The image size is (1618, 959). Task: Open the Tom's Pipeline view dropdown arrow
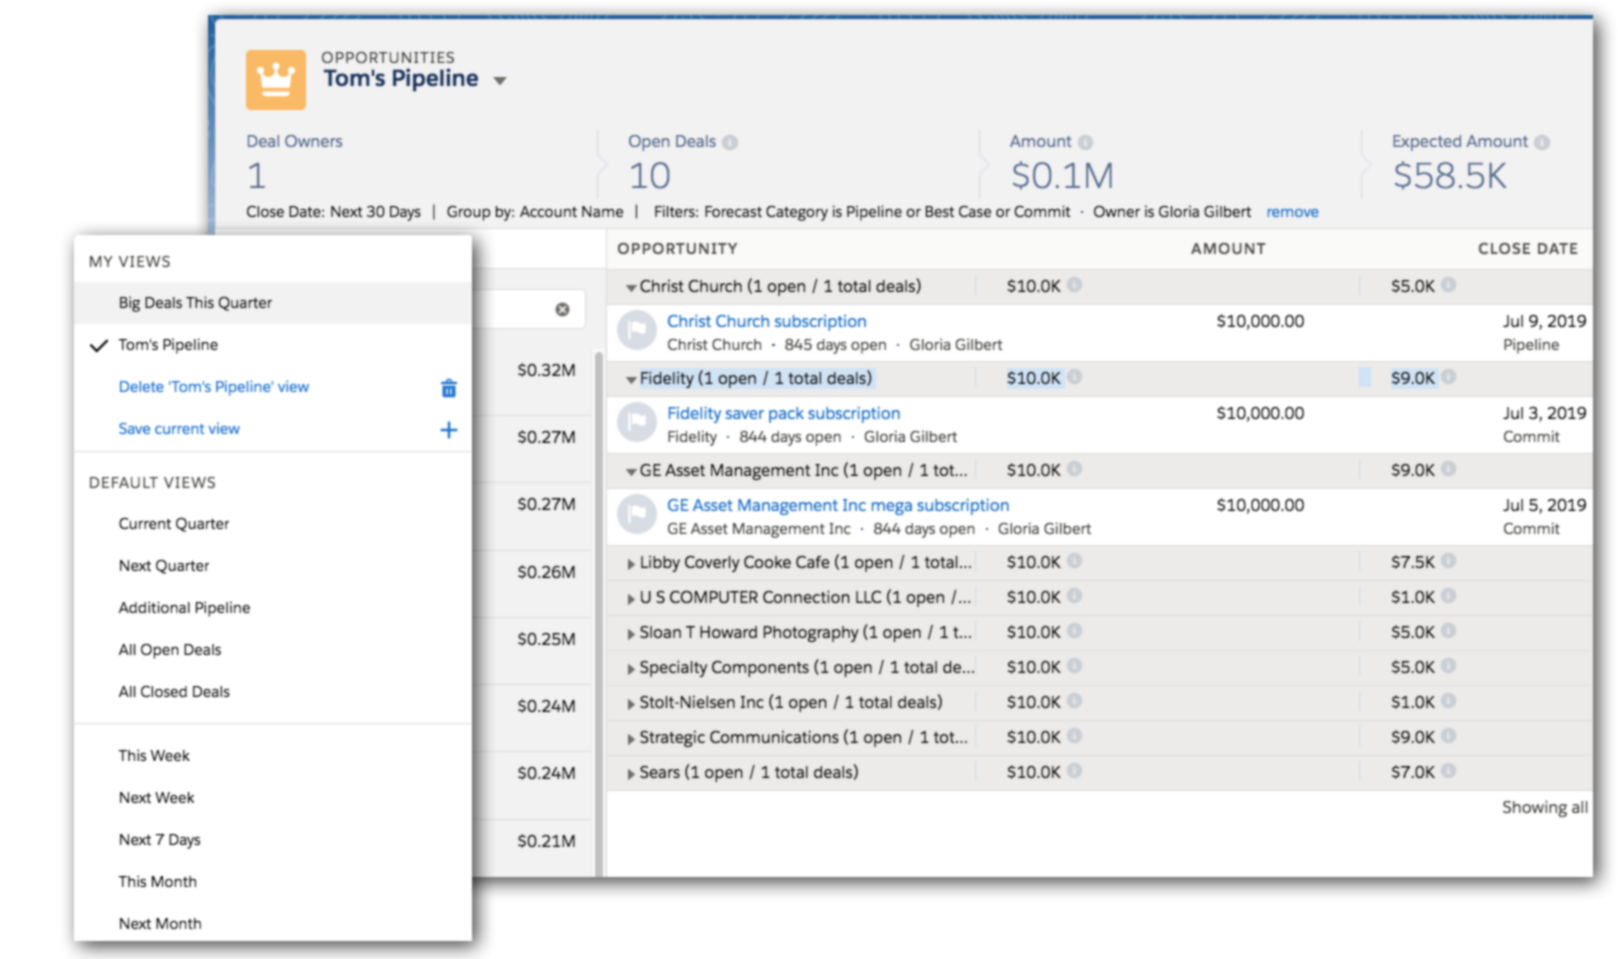(x=500, y=81)
